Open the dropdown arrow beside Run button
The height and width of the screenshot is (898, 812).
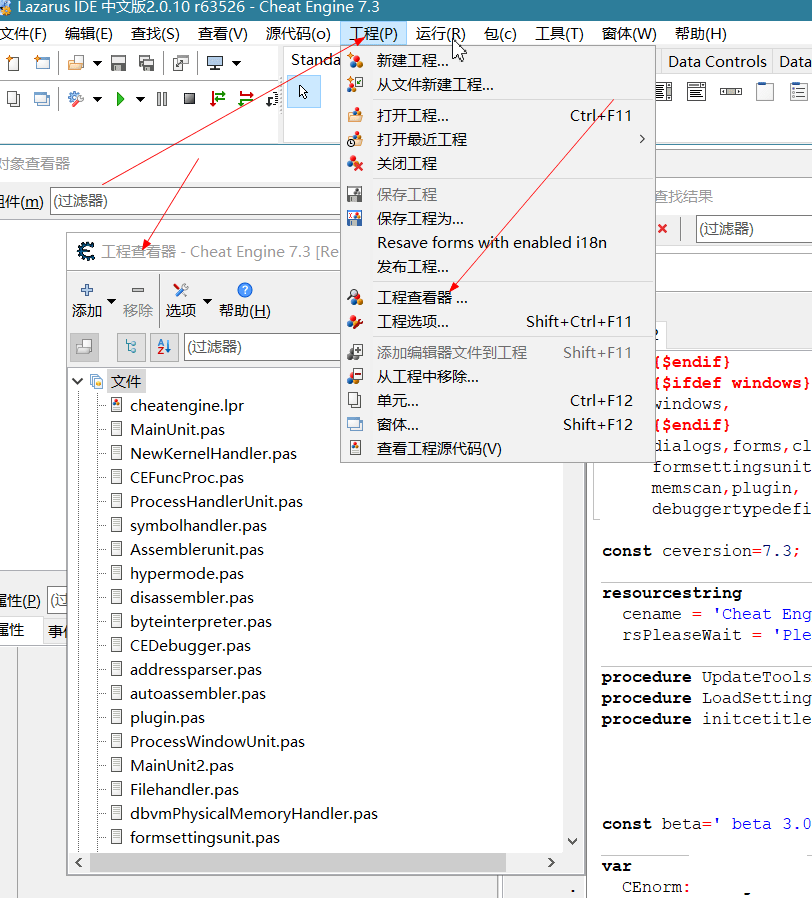tap(140, 100)
